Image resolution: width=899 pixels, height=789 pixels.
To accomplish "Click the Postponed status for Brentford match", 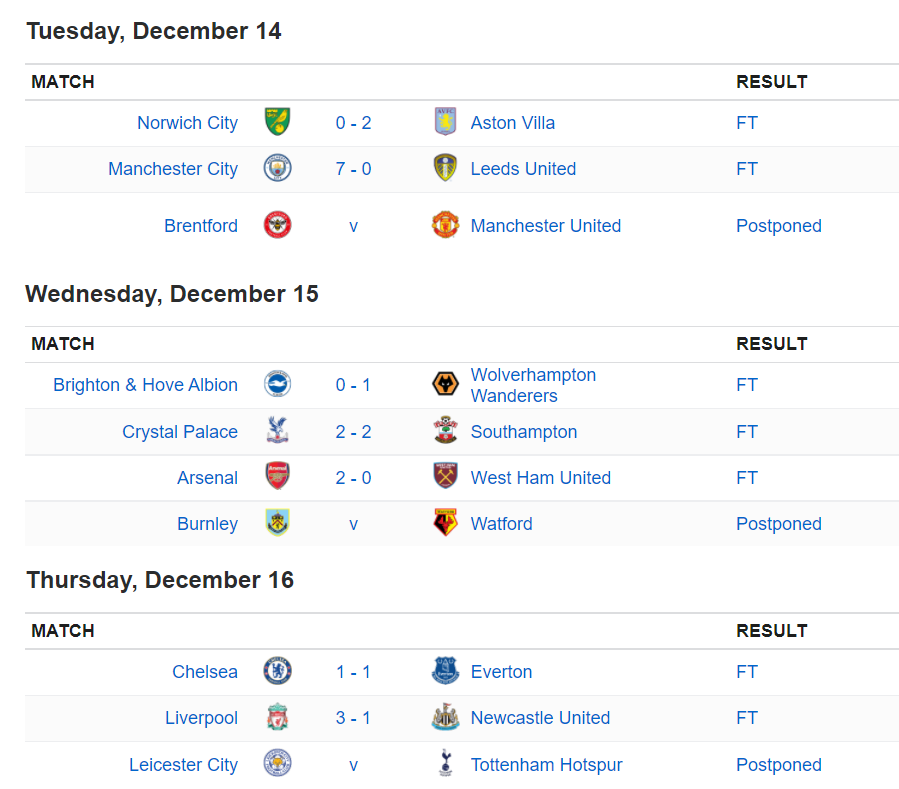I will (779, 226).
